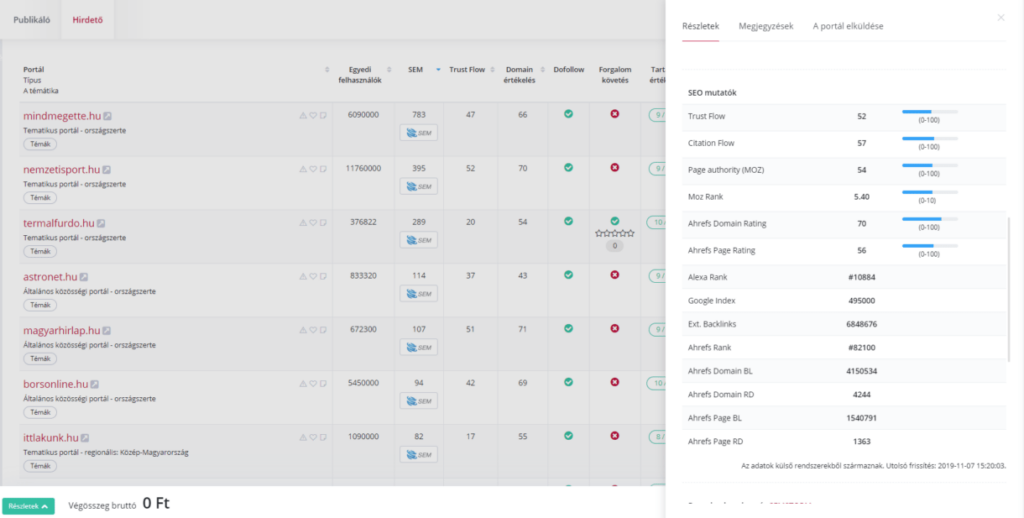Click the note icon in magyarhirlap.hu row
Image resolution: width=1024 pixels, height=518 pixels.
click(322, 330)
